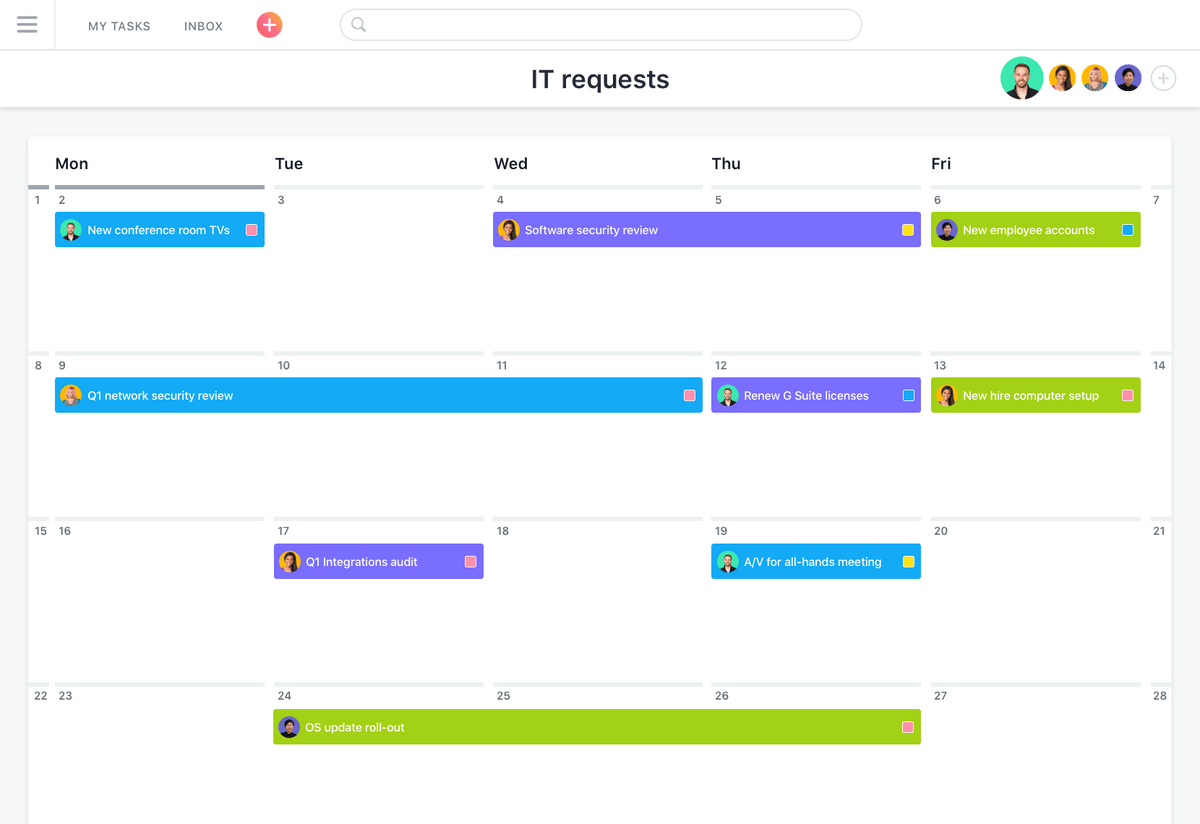Open the INBOX tab
1200x824 pixels.
point(203,26)
